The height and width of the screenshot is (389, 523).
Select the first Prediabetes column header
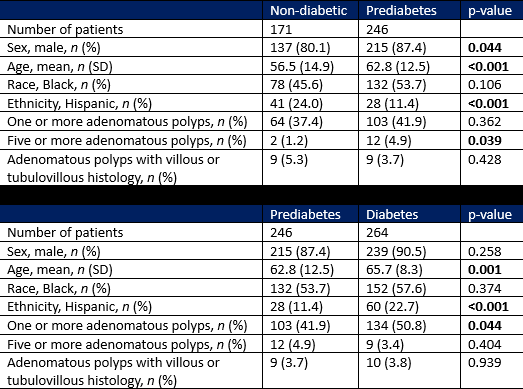click(x=401, y=11)
